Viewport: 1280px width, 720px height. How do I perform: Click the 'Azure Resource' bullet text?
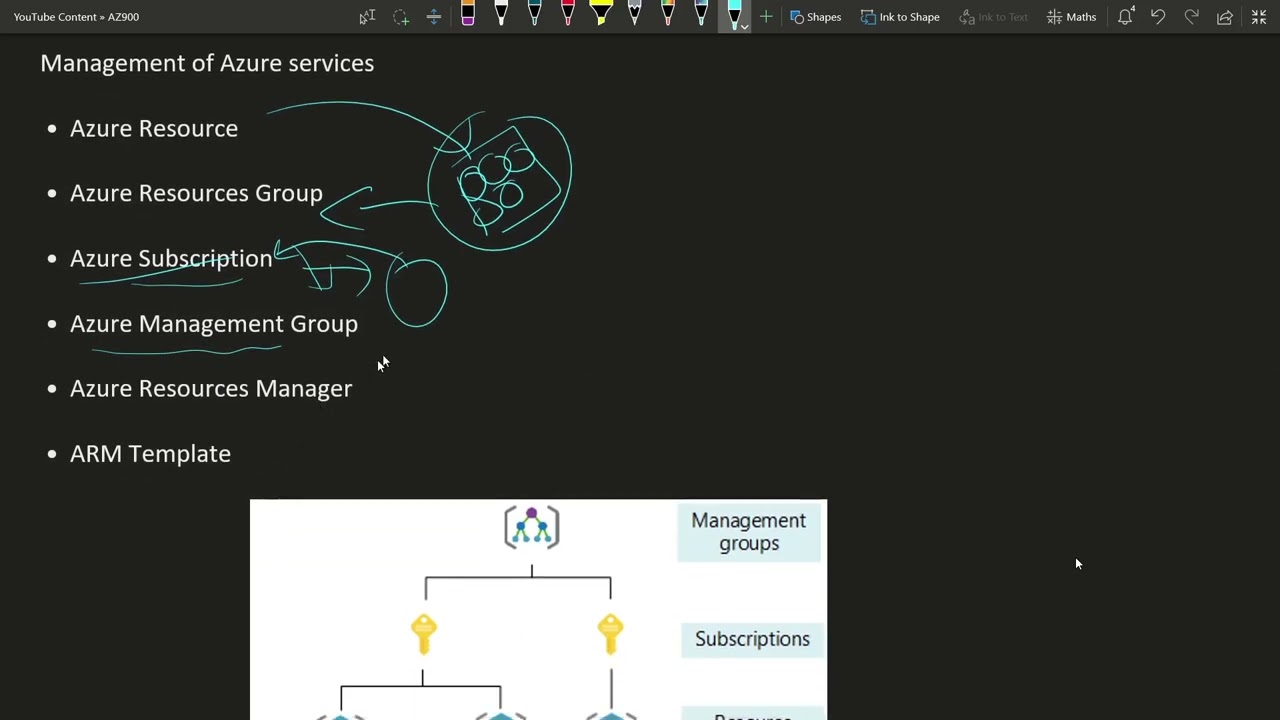click(x=154, y=129)
